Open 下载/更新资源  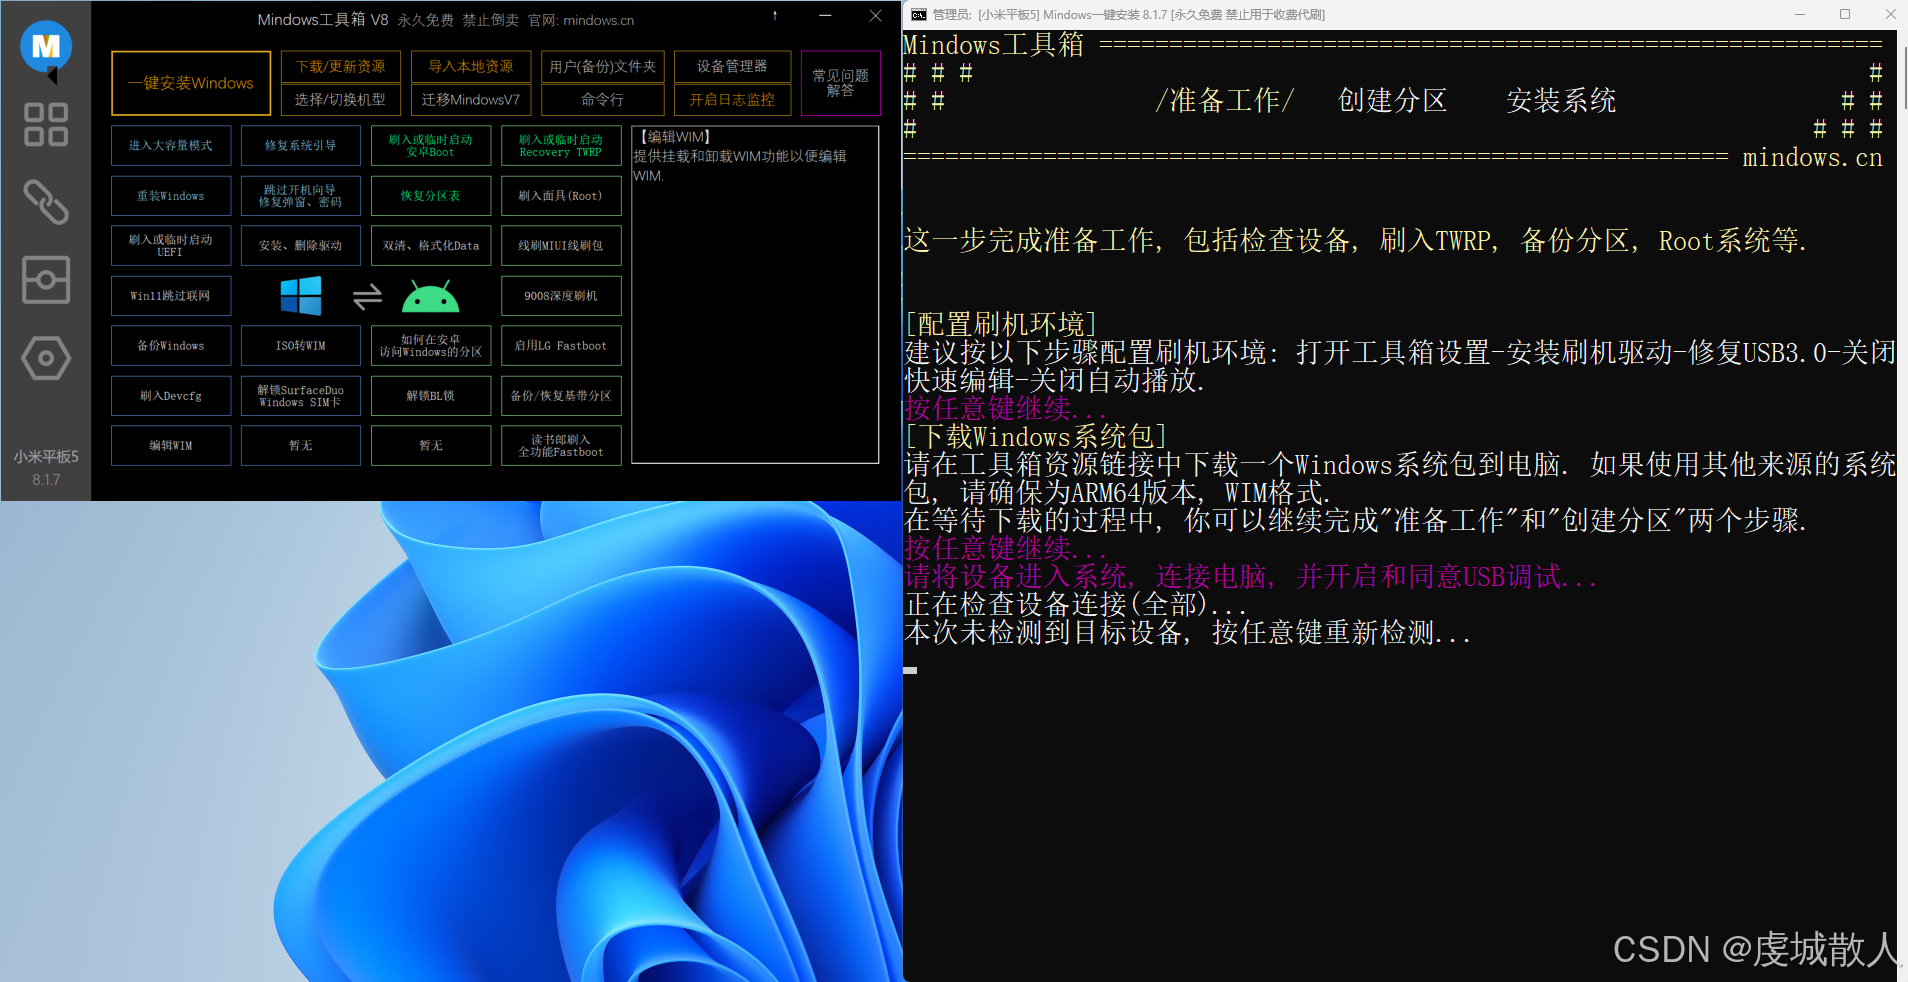[x=341, y=66]
